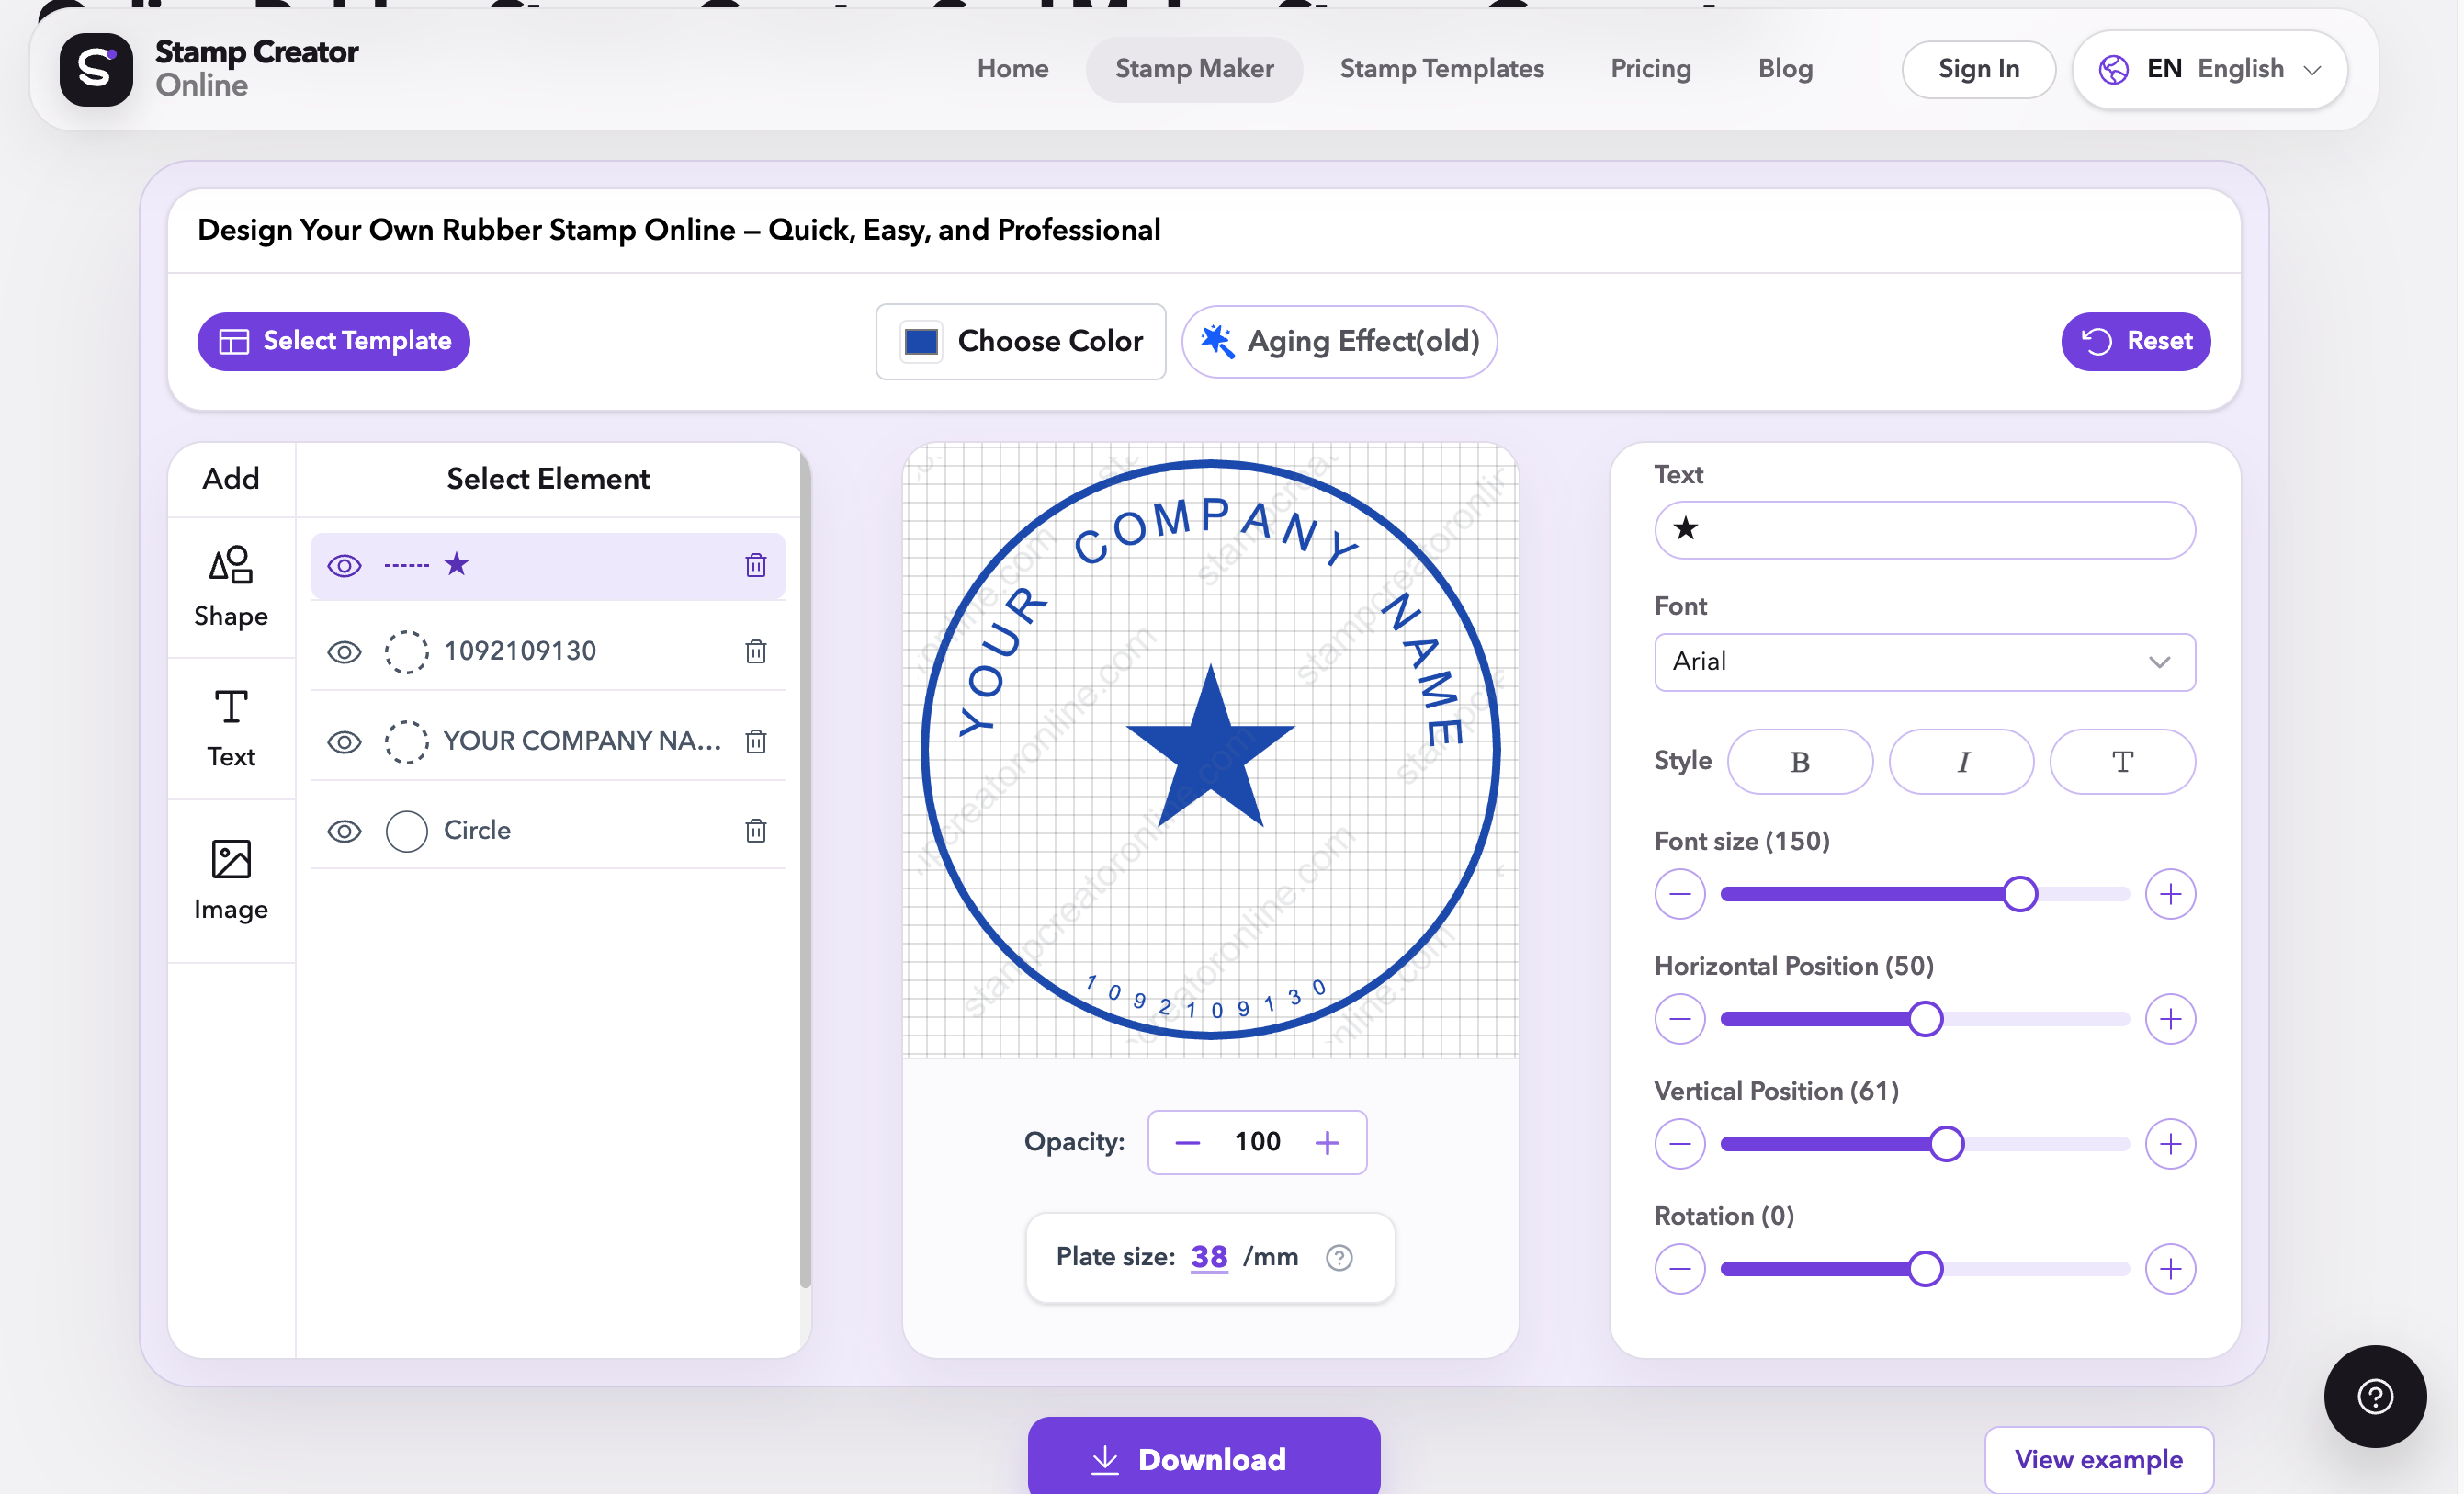Decrease rotation with minus button
Image resolution: width=2464 pixels, height=1494 pixels.
click(x=1680, y=1269)
